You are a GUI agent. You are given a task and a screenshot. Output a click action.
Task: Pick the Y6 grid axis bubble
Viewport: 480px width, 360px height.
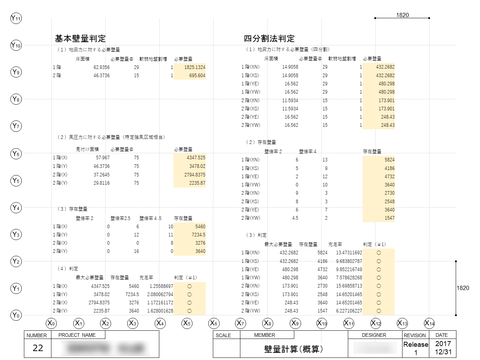click(x=16, y=153)
